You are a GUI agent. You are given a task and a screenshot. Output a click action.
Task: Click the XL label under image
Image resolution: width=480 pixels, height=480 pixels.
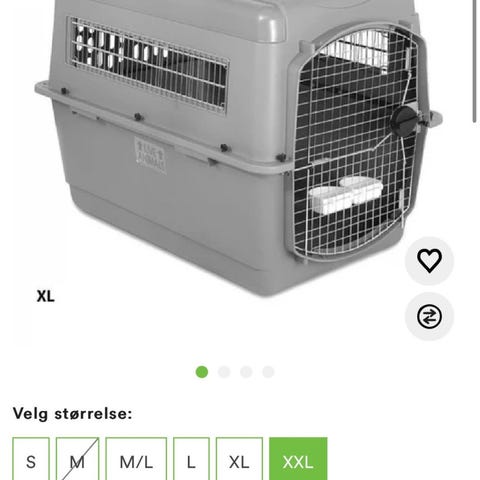[x=46, y=296]
